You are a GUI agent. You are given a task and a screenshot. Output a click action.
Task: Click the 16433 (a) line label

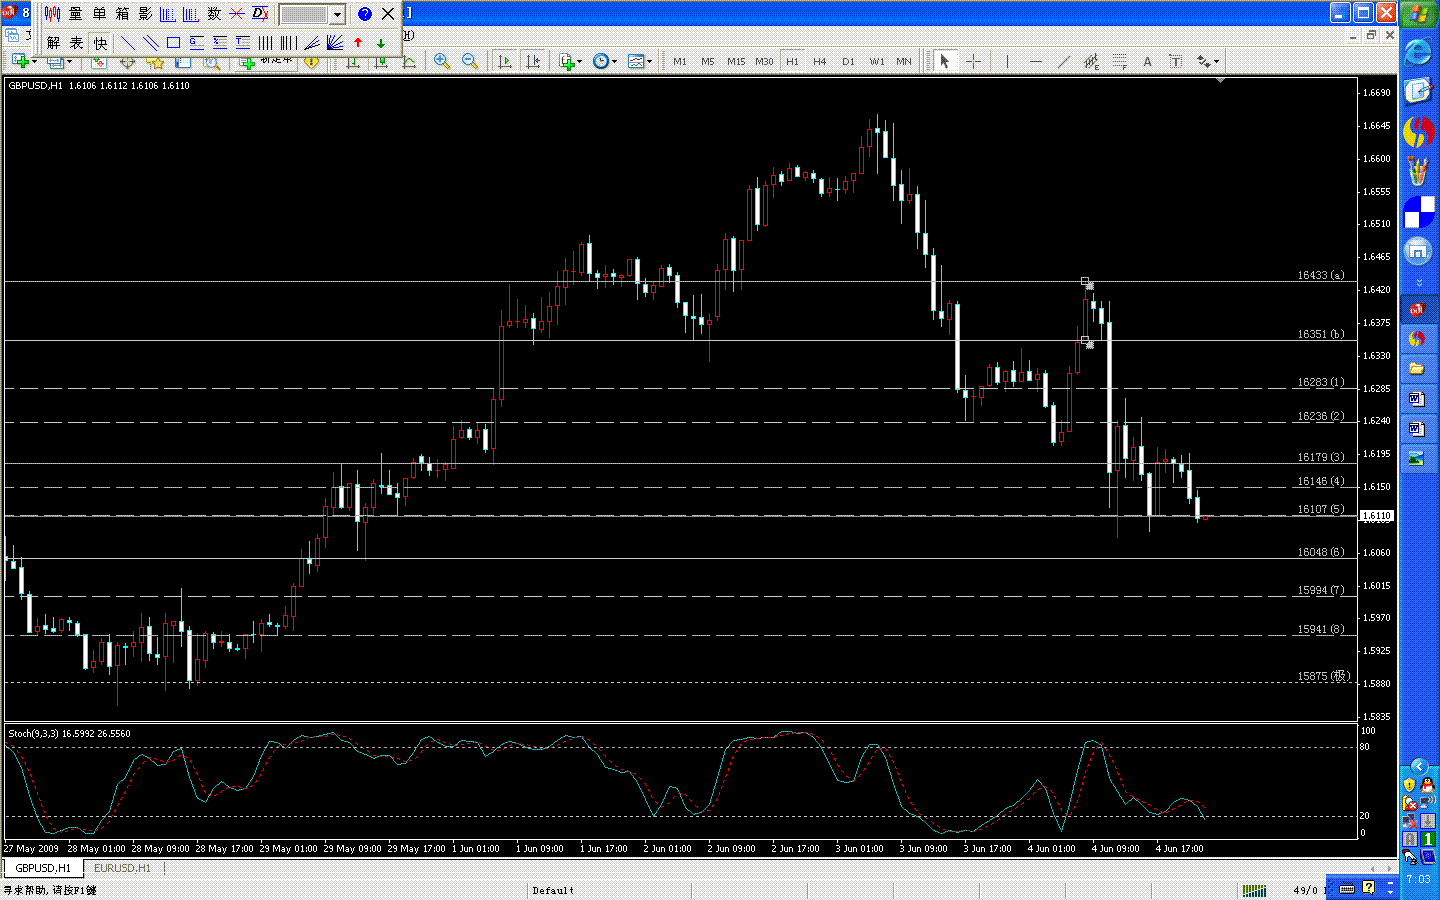coord(1321,275)
